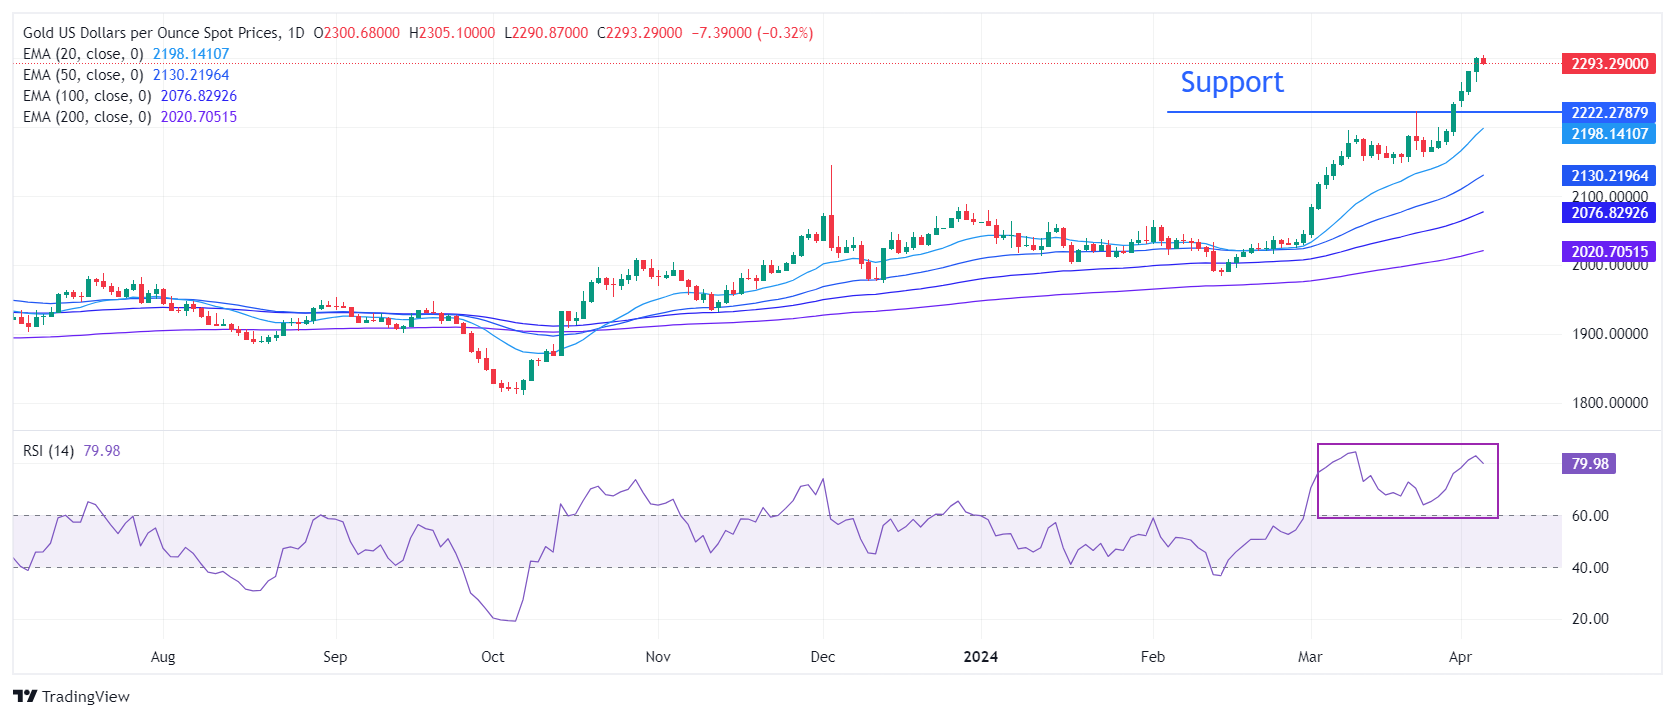Click the 2130.21964 EMA 50 price tag
The image size is (1675, 718).
click(1608, 176)
